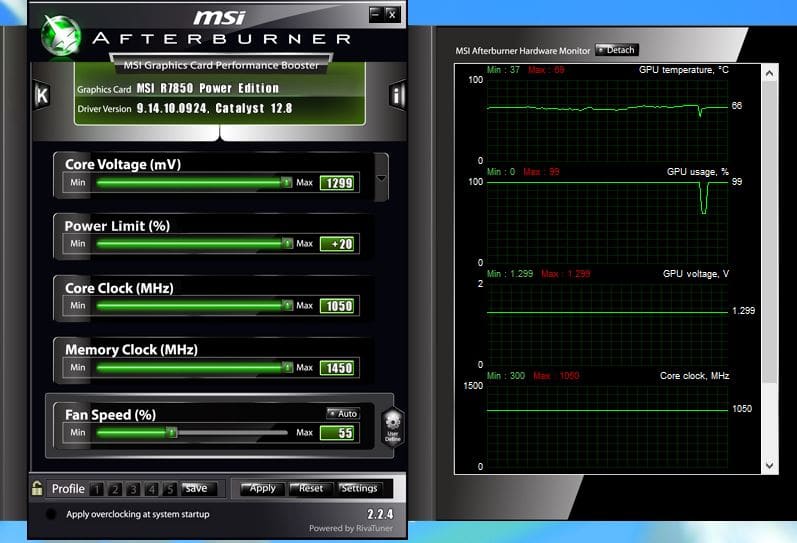The image size is (797, 543).
Task: Click the GPU usage graph
Action: [x=607, y=222]
